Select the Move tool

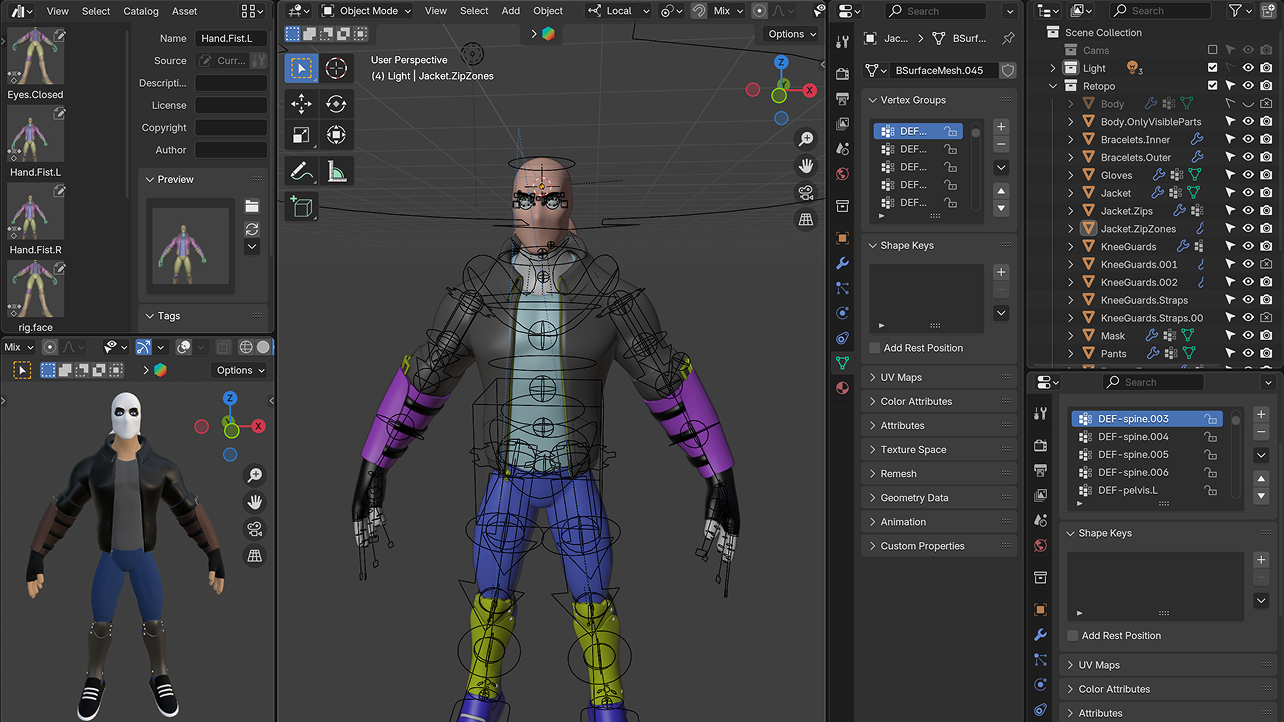coord(301,103)
